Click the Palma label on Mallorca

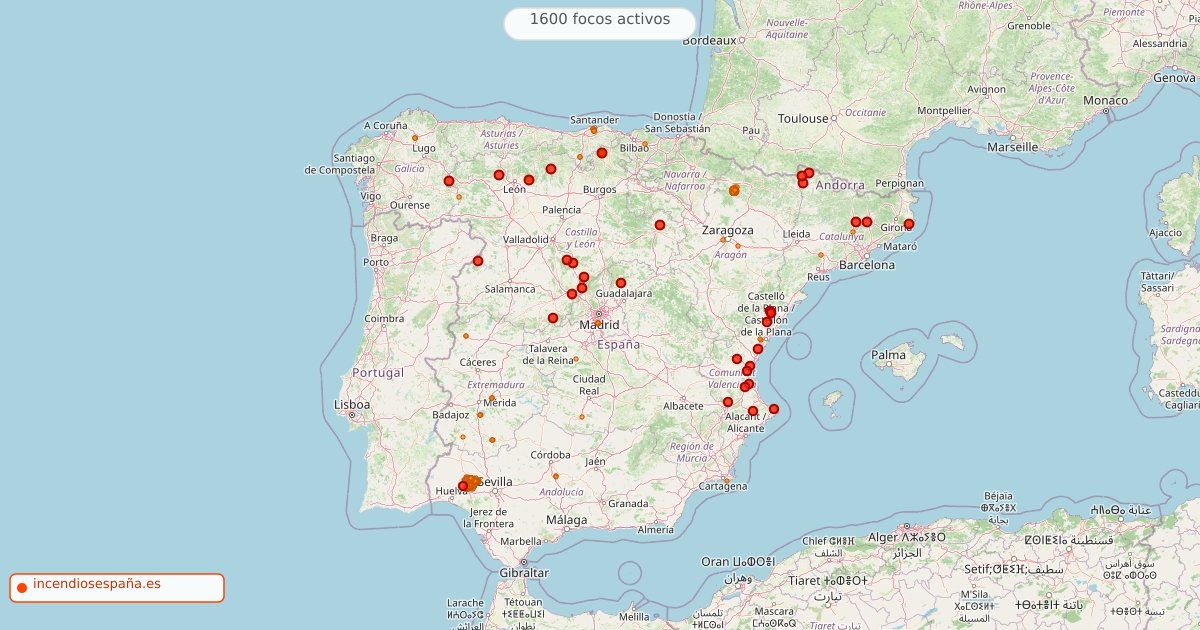pyautogui.click(x=888, y=355)
